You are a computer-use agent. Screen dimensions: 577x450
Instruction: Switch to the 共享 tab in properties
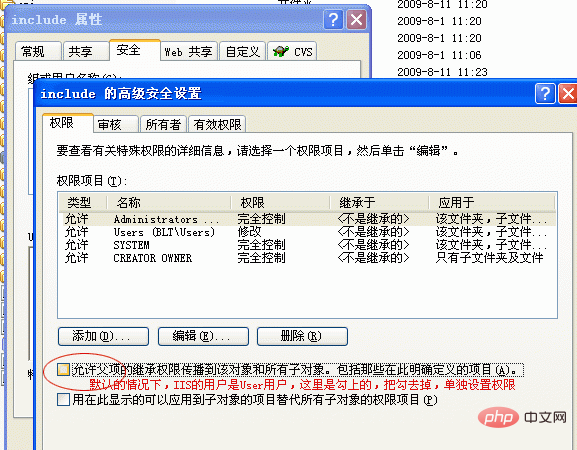(86, 52)
